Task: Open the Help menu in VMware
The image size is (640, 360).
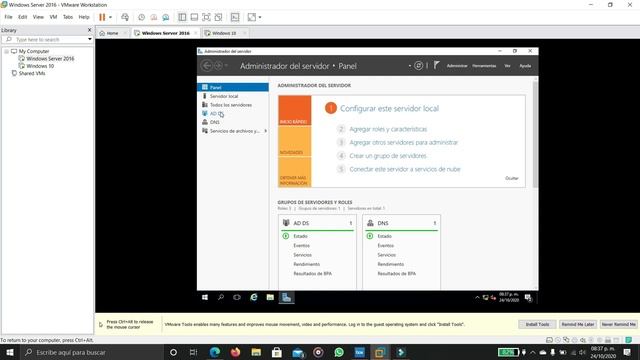Action: [x=84, y=17]
